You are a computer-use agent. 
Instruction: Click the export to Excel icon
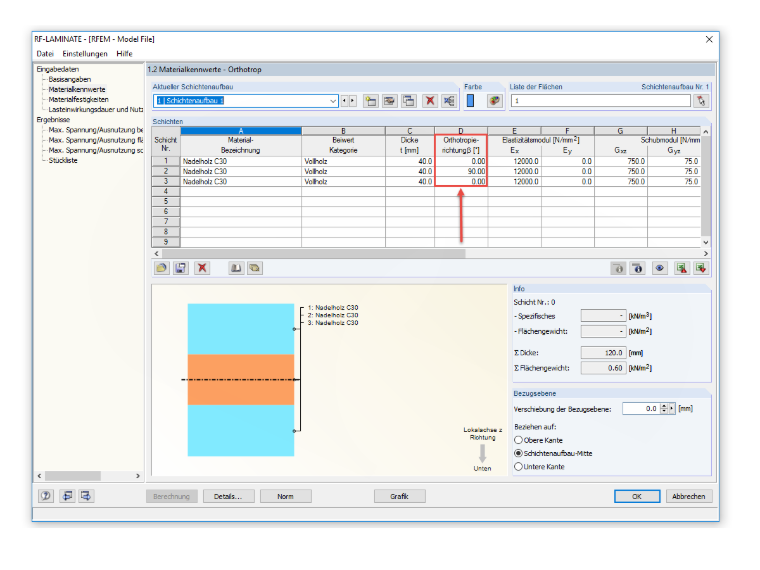click(x=681, y=269)
